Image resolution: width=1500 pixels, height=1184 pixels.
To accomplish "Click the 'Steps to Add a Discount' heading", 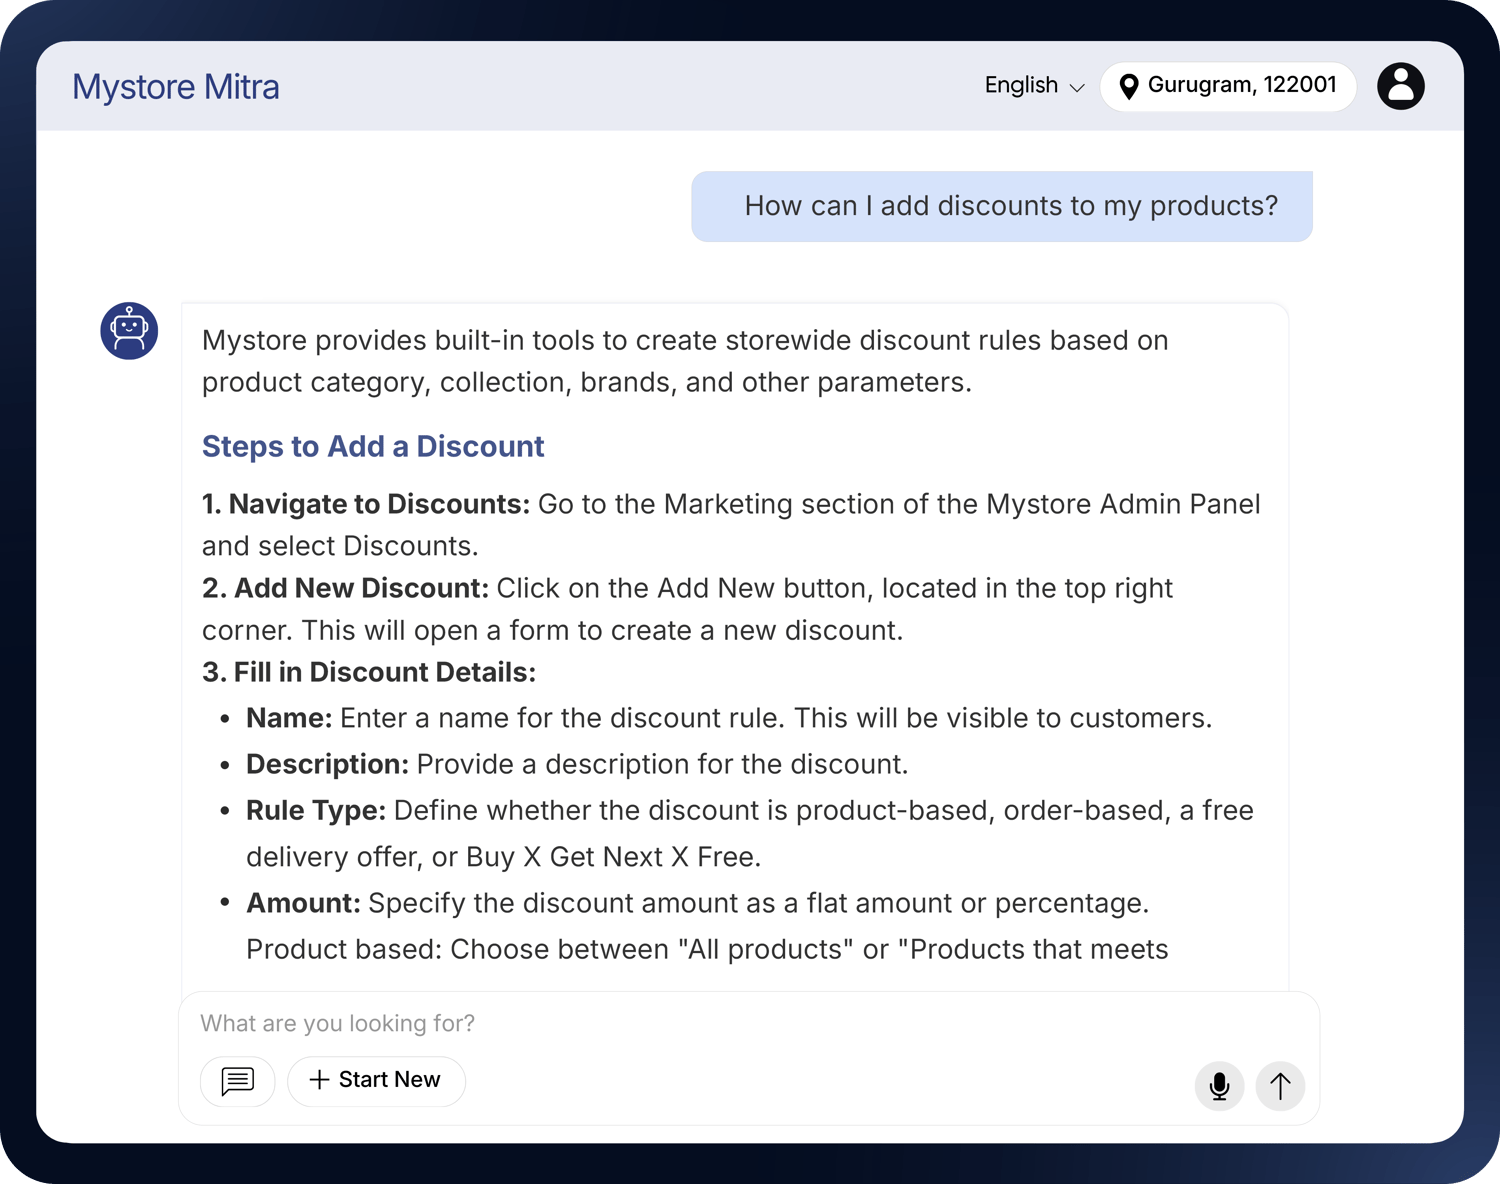I will pyautogui.click(x=373, y=446).
